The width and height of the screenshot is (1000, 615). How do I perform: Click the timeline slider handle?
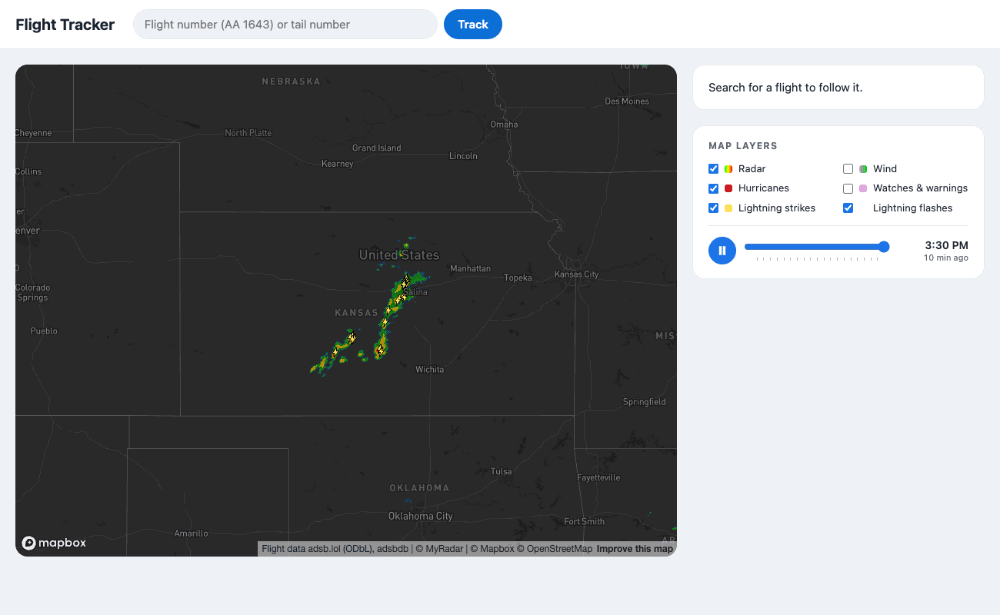[x=883, y=247]
